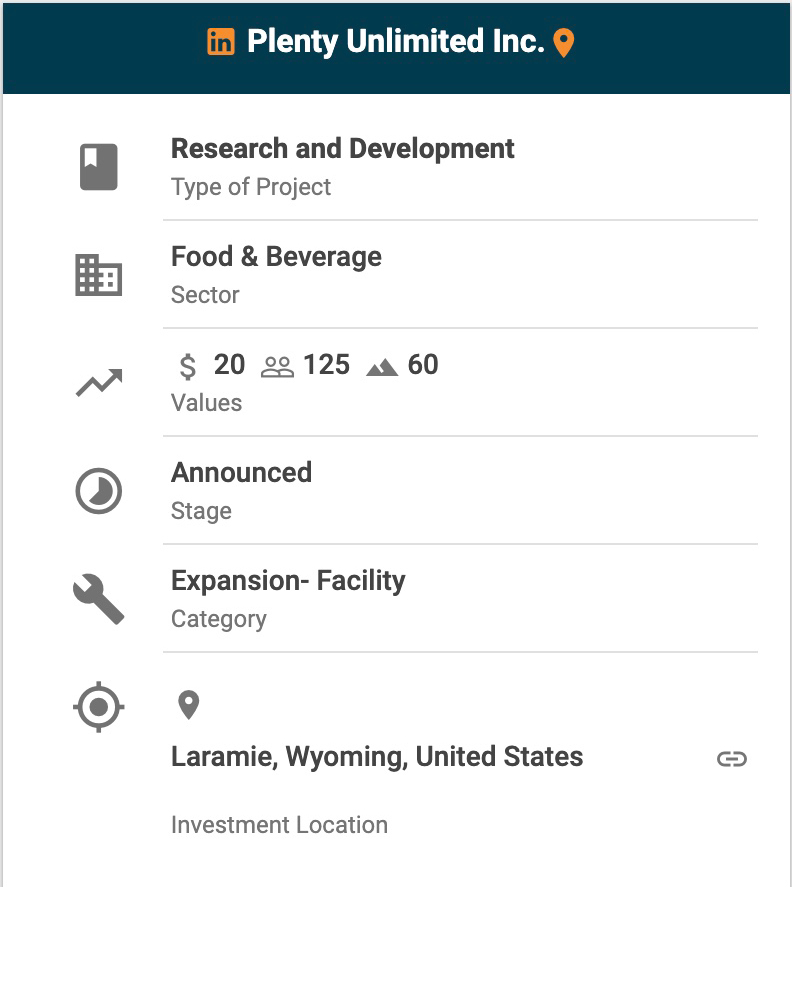Viewport: 792px width, 1008px height.
Task: Click the mountain area icon near 60
Action: (382, 367)
